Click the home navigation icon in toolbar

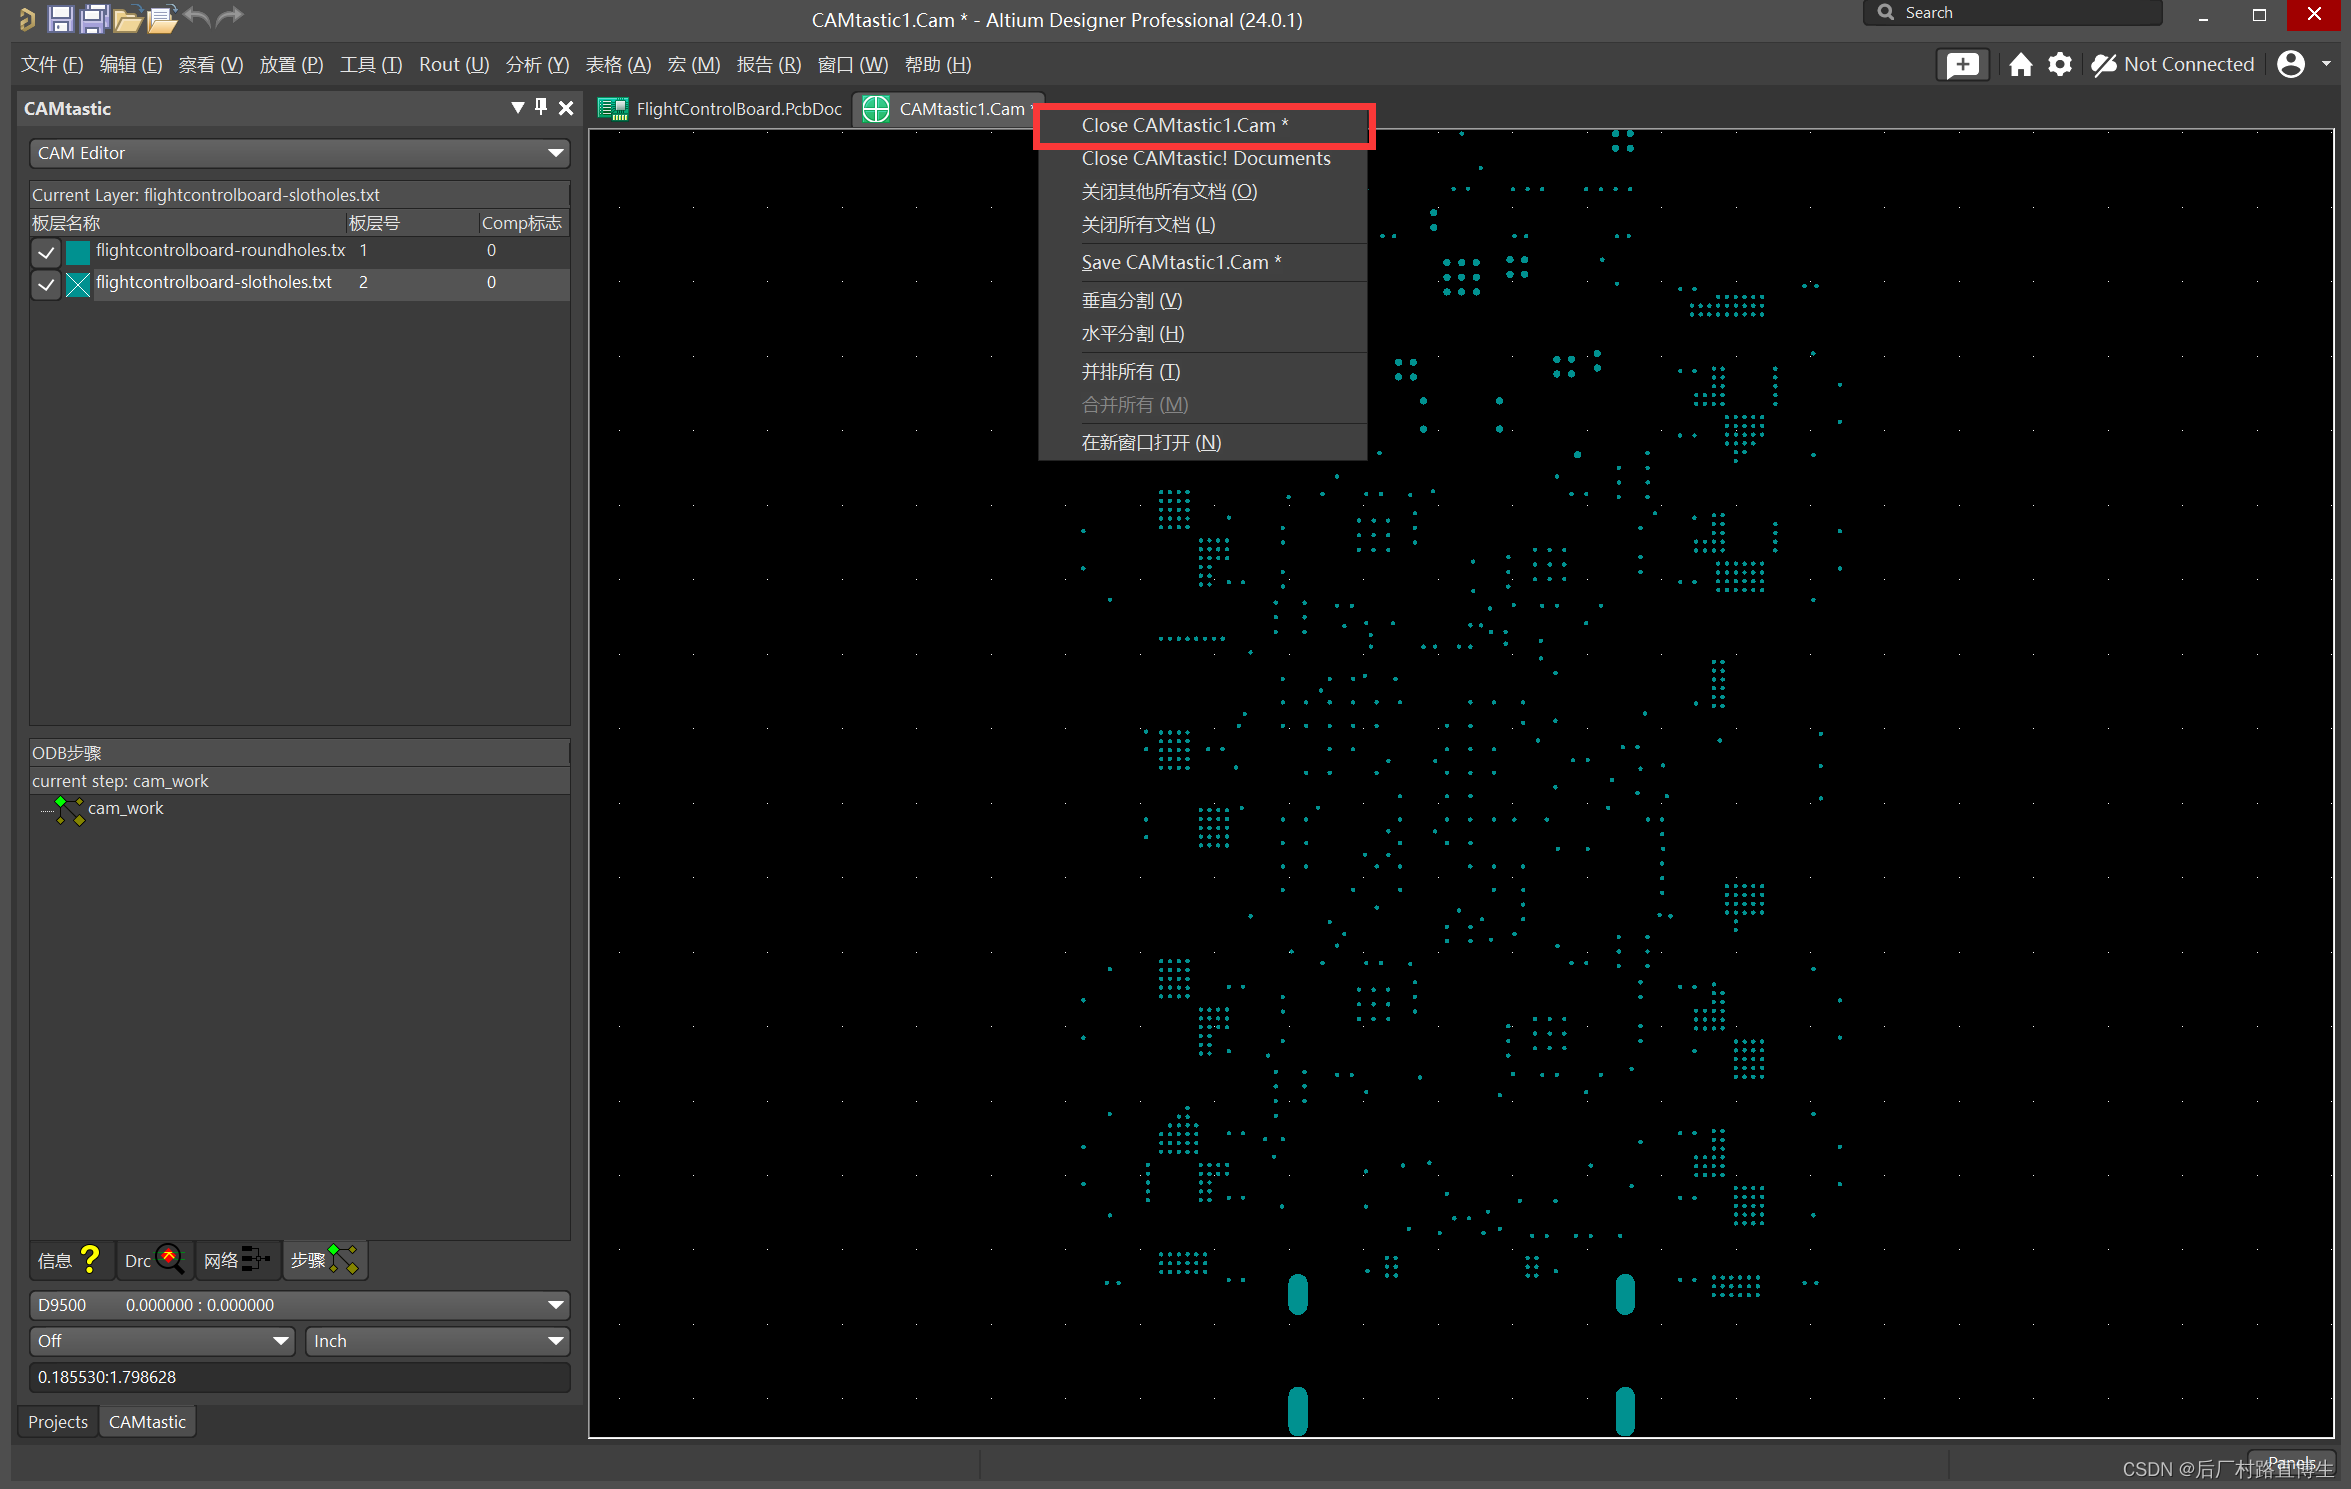coord(2019,63)
